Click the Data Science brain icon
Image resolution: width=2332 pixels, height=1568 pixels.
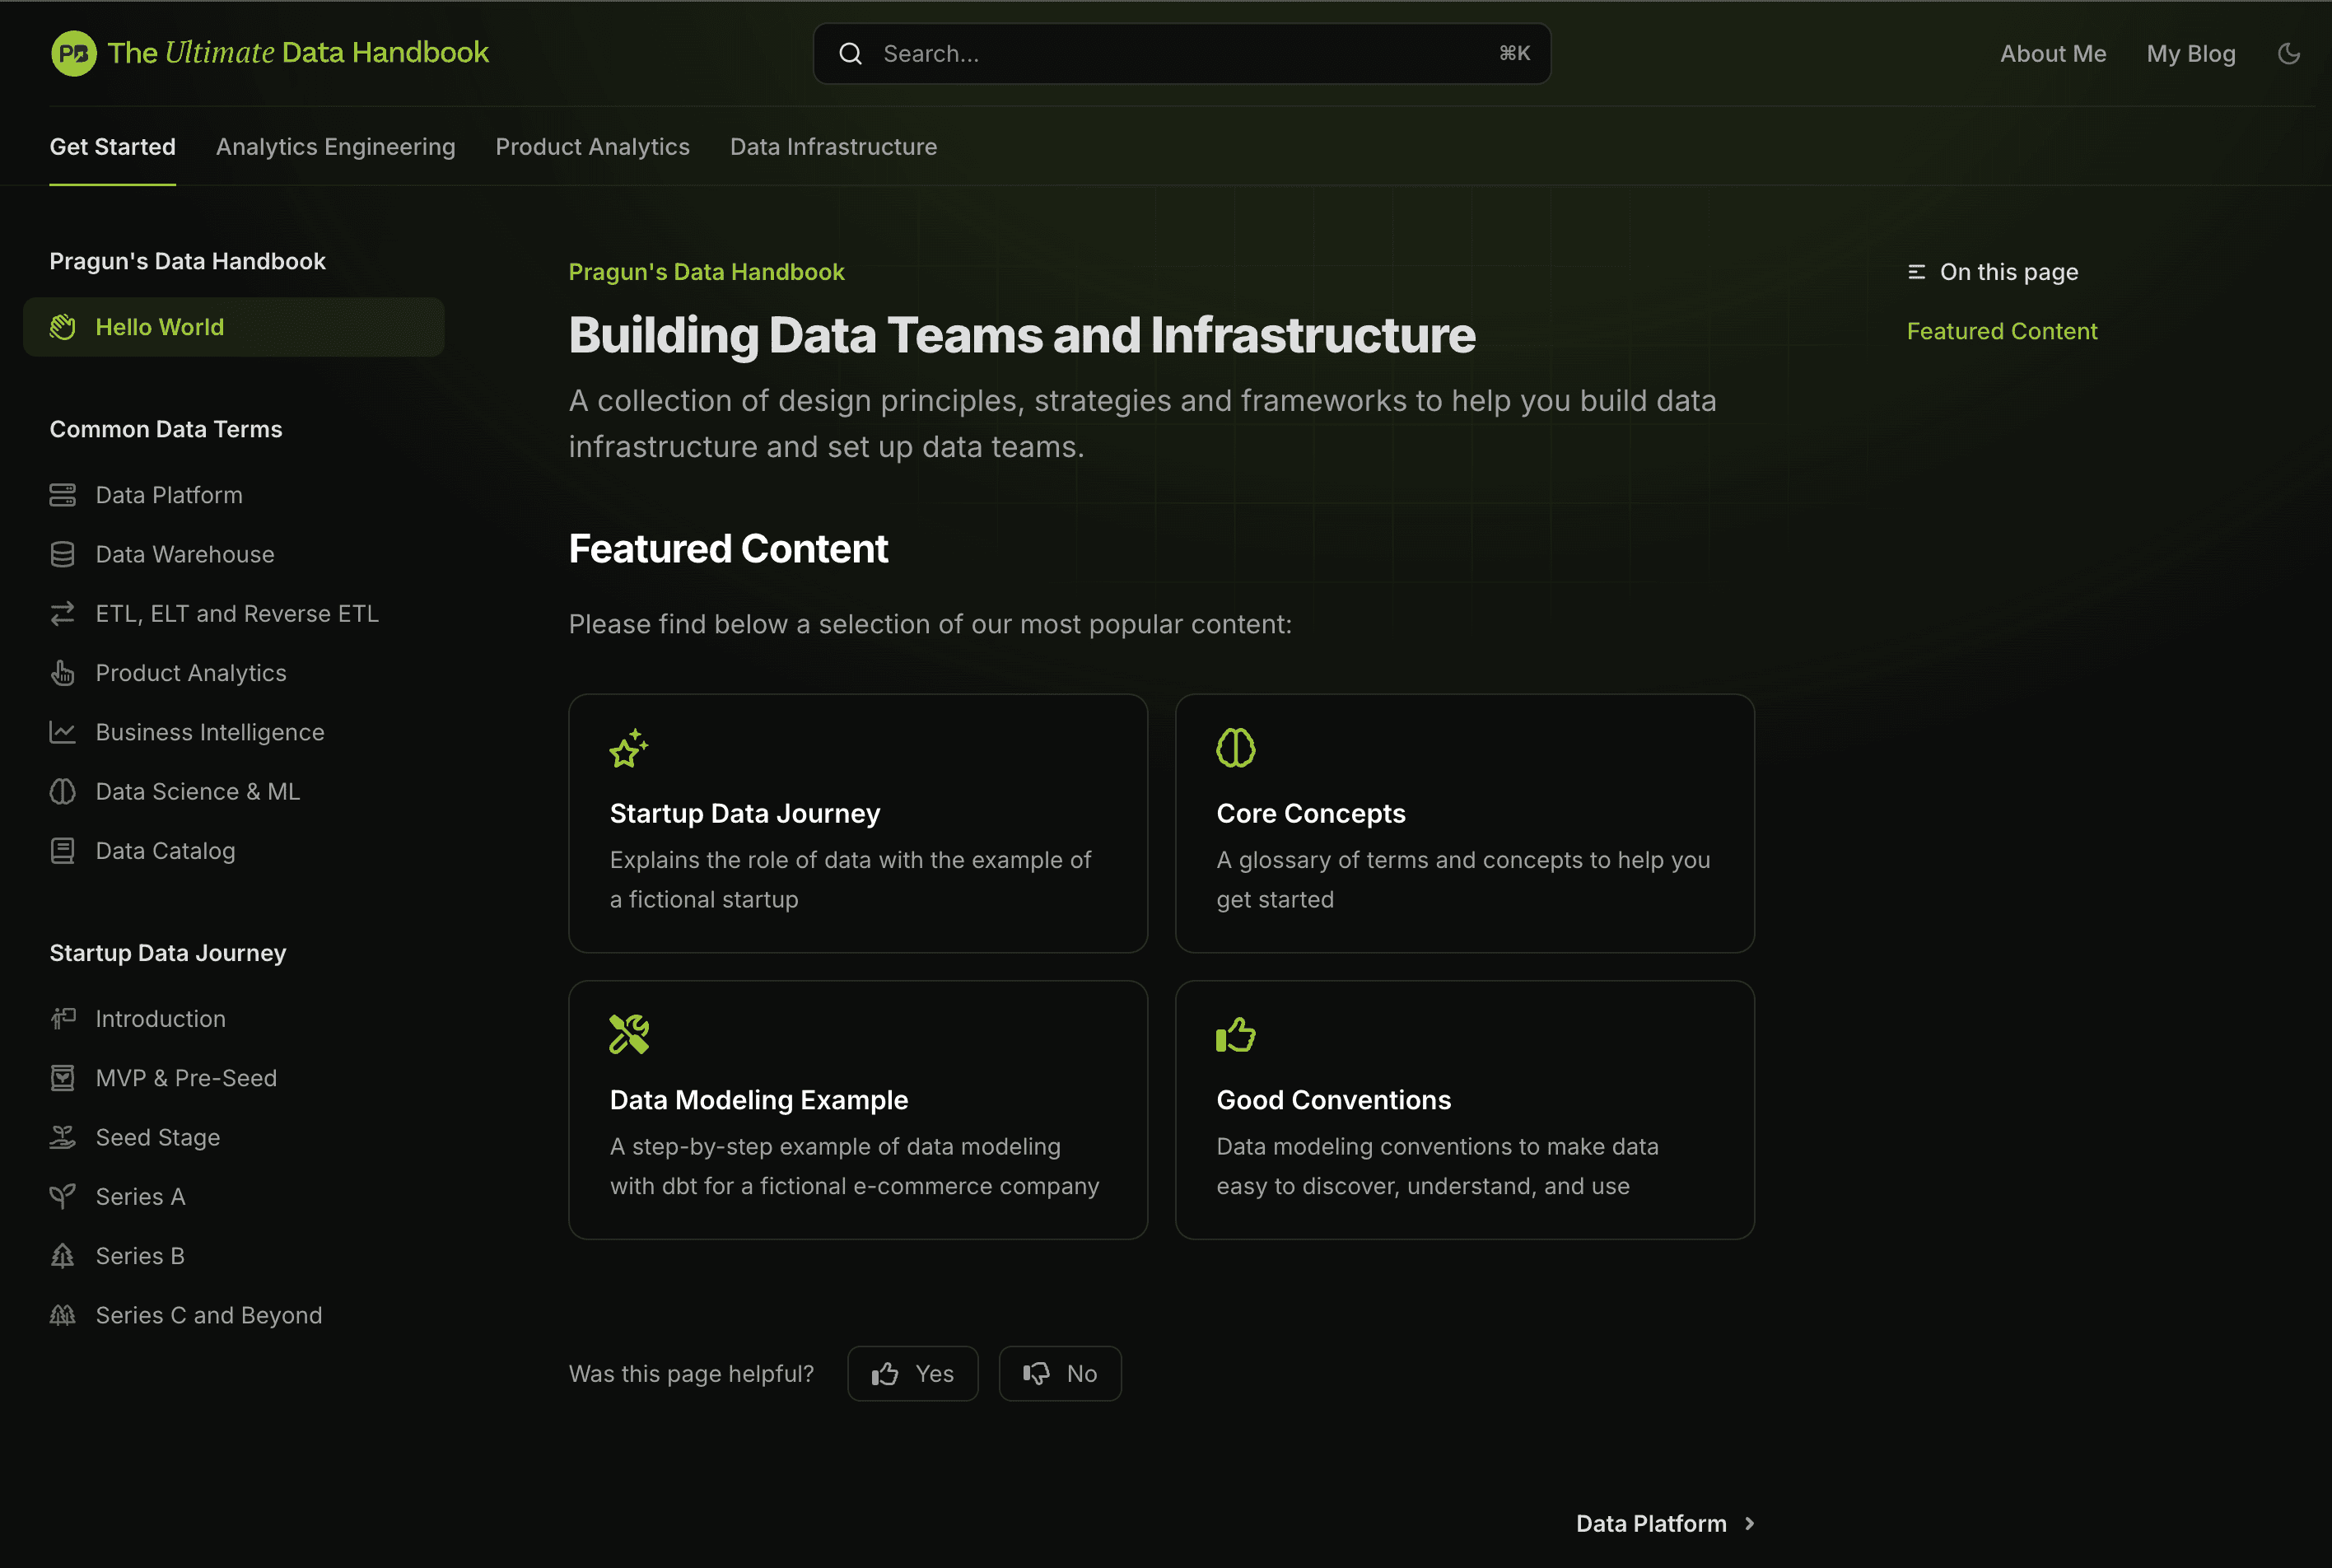click(x=62, y=792)
